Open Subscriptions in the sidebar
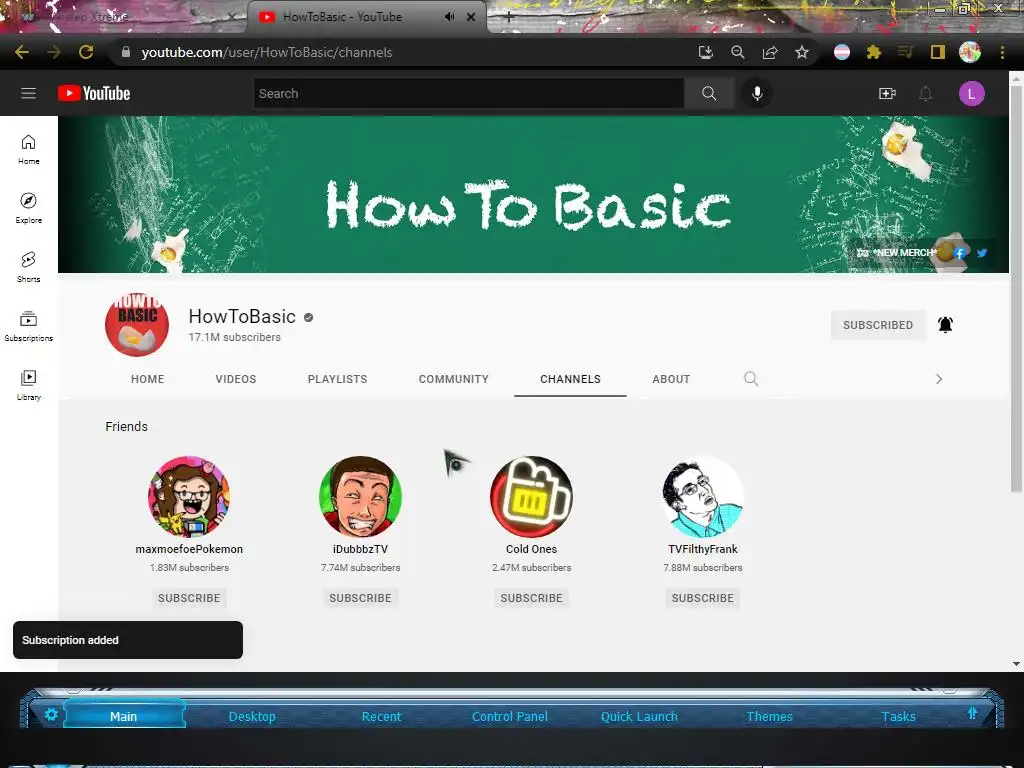Screen dimensions: 1024x768 tap(29, 326)
